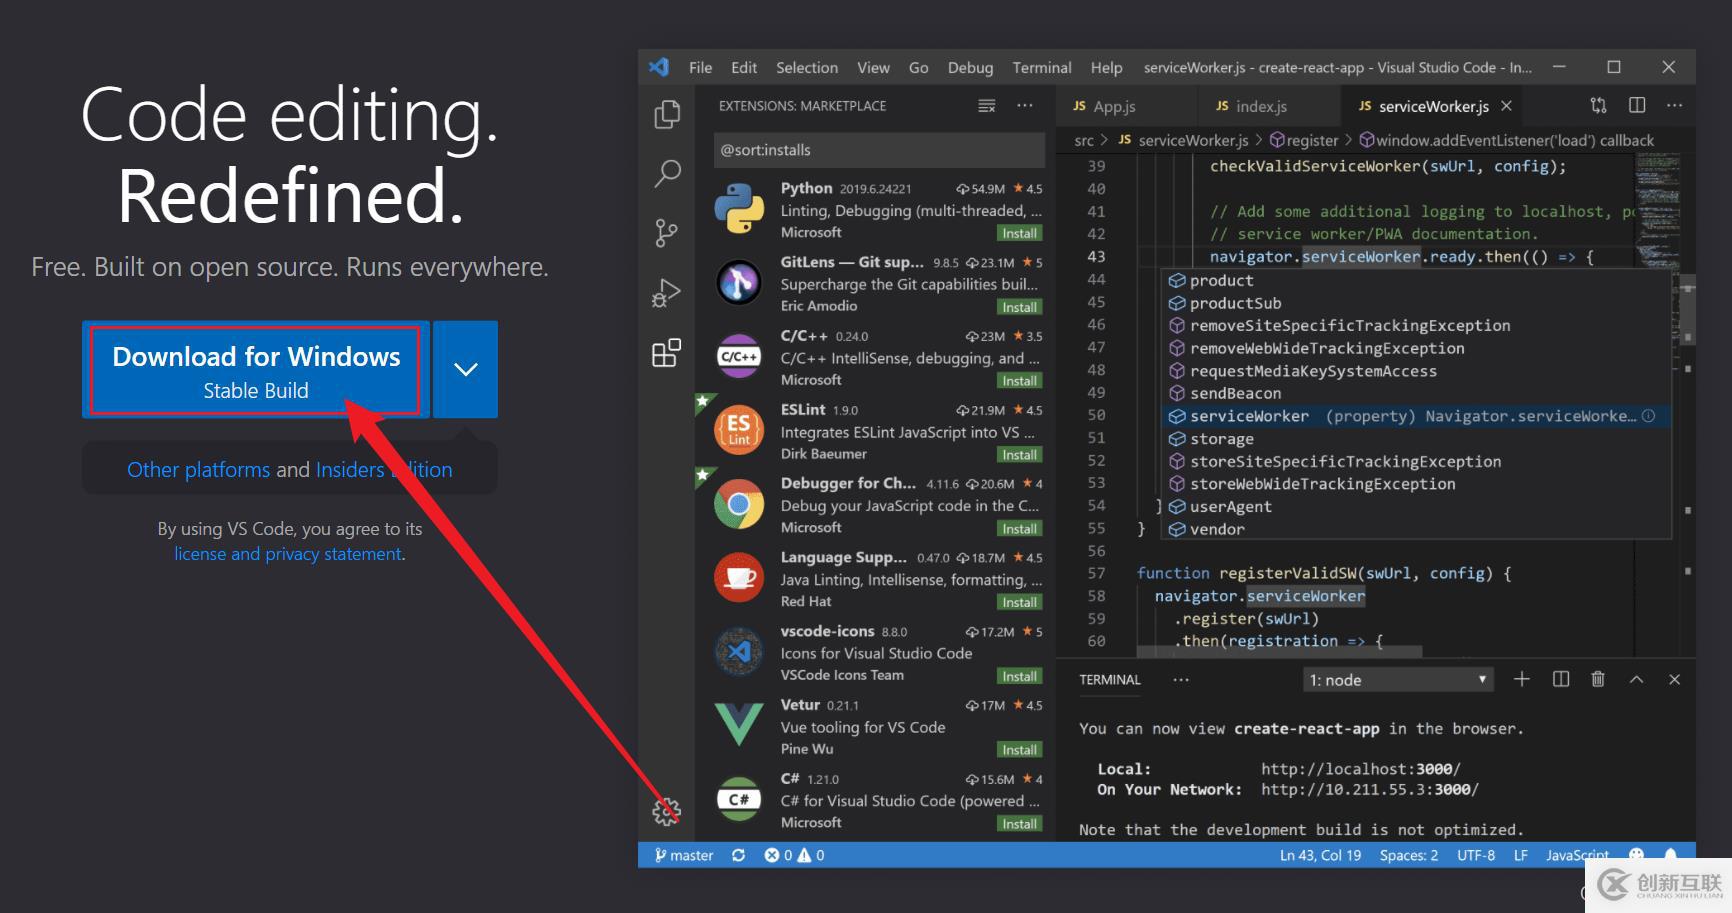Viewport: 1732px width, 913px height.
Task: Maximize the terminal panel with the up chevron
Action: (1636, 679)
